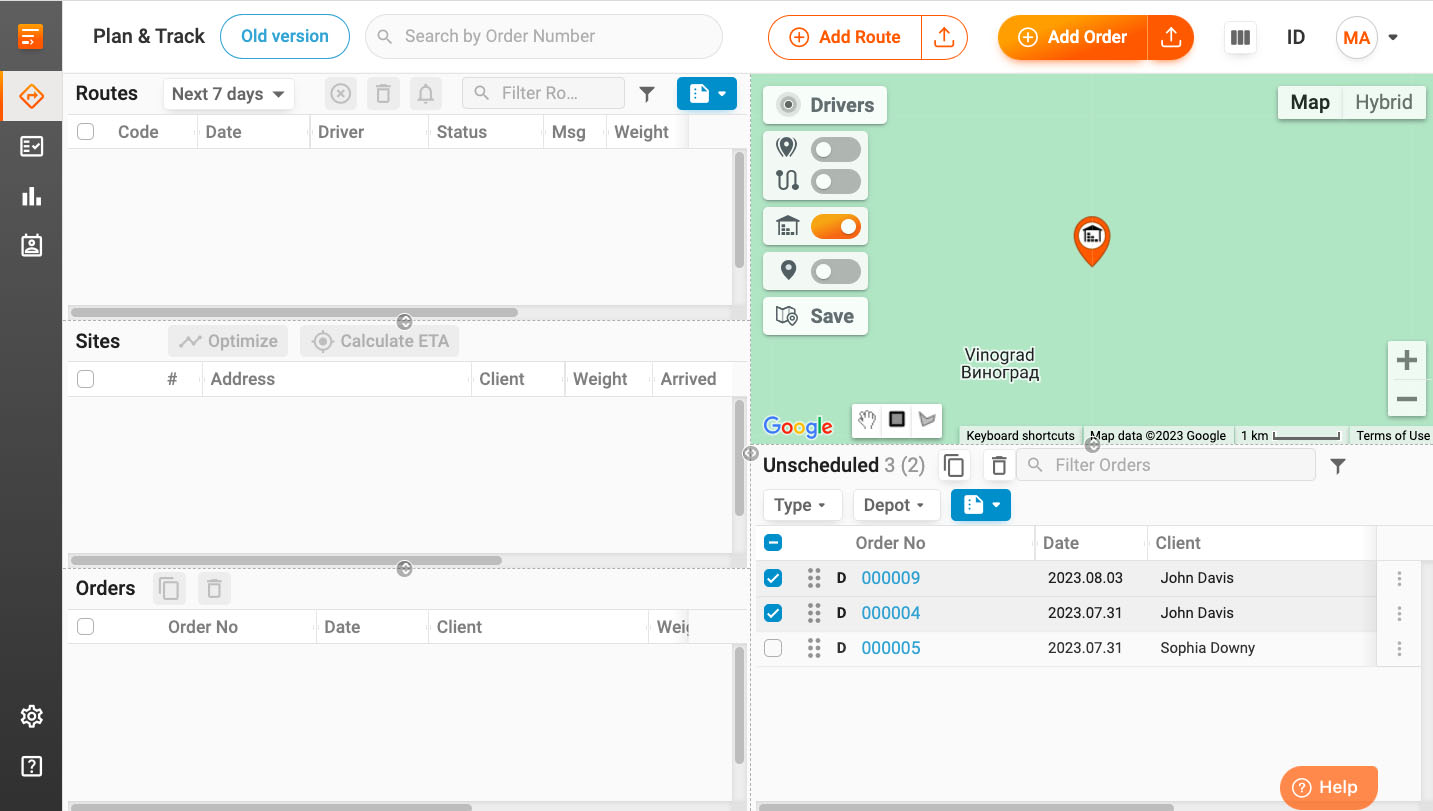
Task: Click the delete trash icon beside Orders header
Action: (x=214, y=588)
